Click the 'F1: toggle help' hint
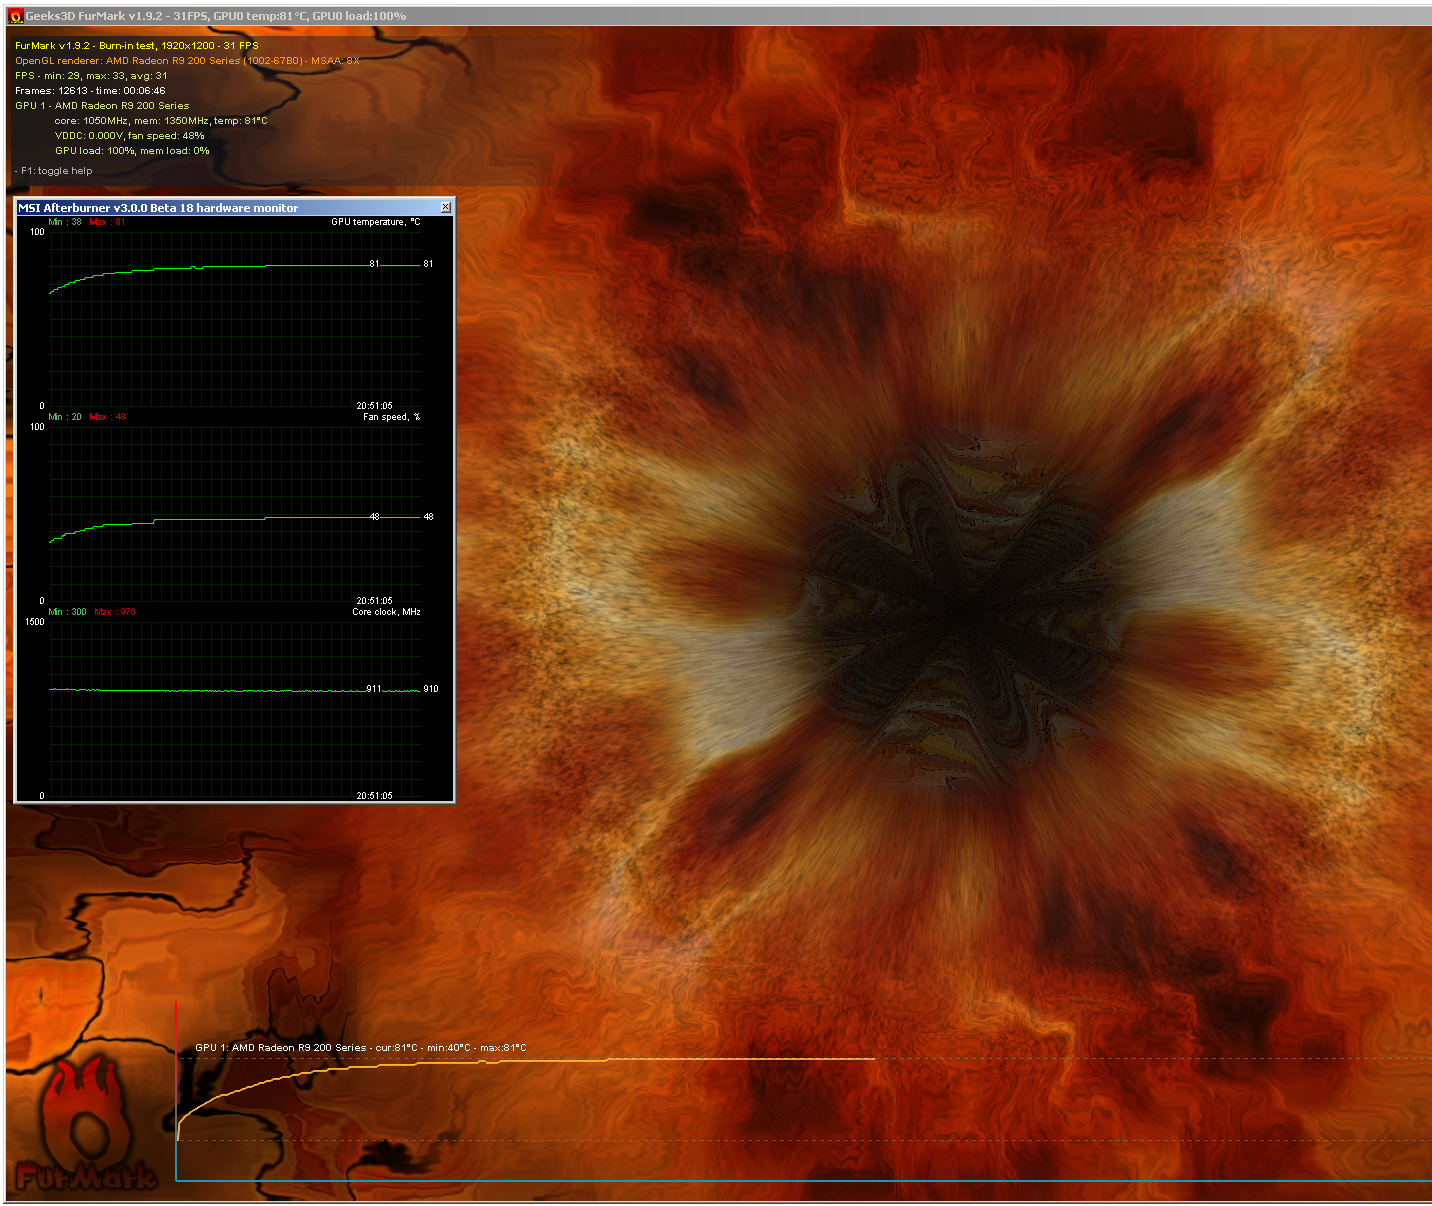The width and height of the screenshot is (1432, 1206). 54,171
